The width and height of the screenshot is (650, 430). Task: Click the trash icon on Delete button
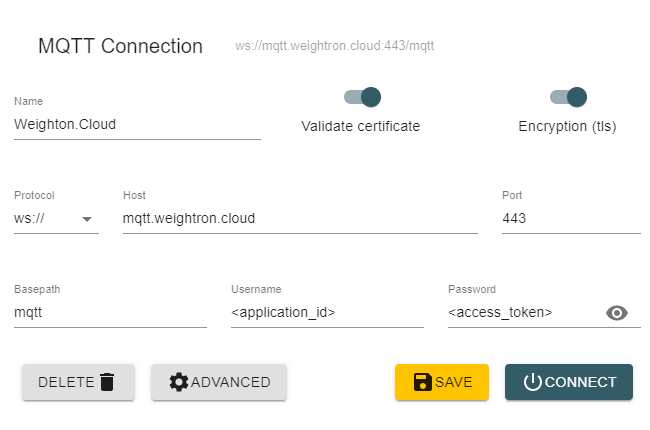107,382
